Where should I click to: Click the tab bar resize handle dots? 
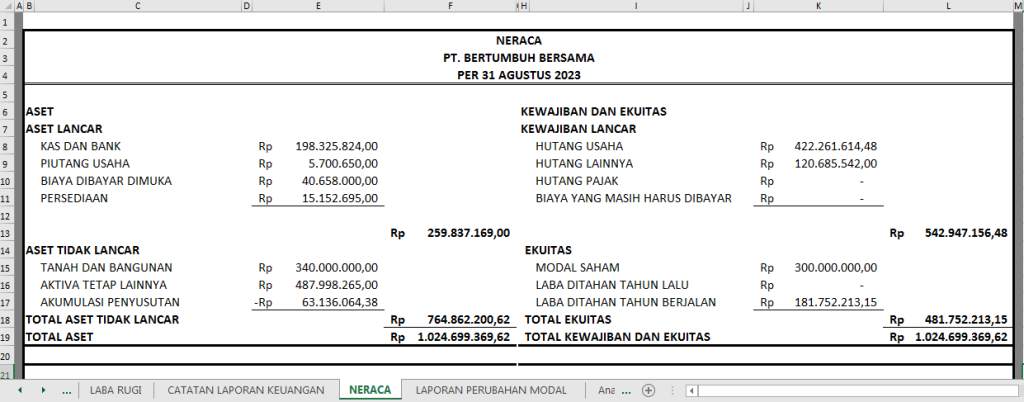click(672, 390)
